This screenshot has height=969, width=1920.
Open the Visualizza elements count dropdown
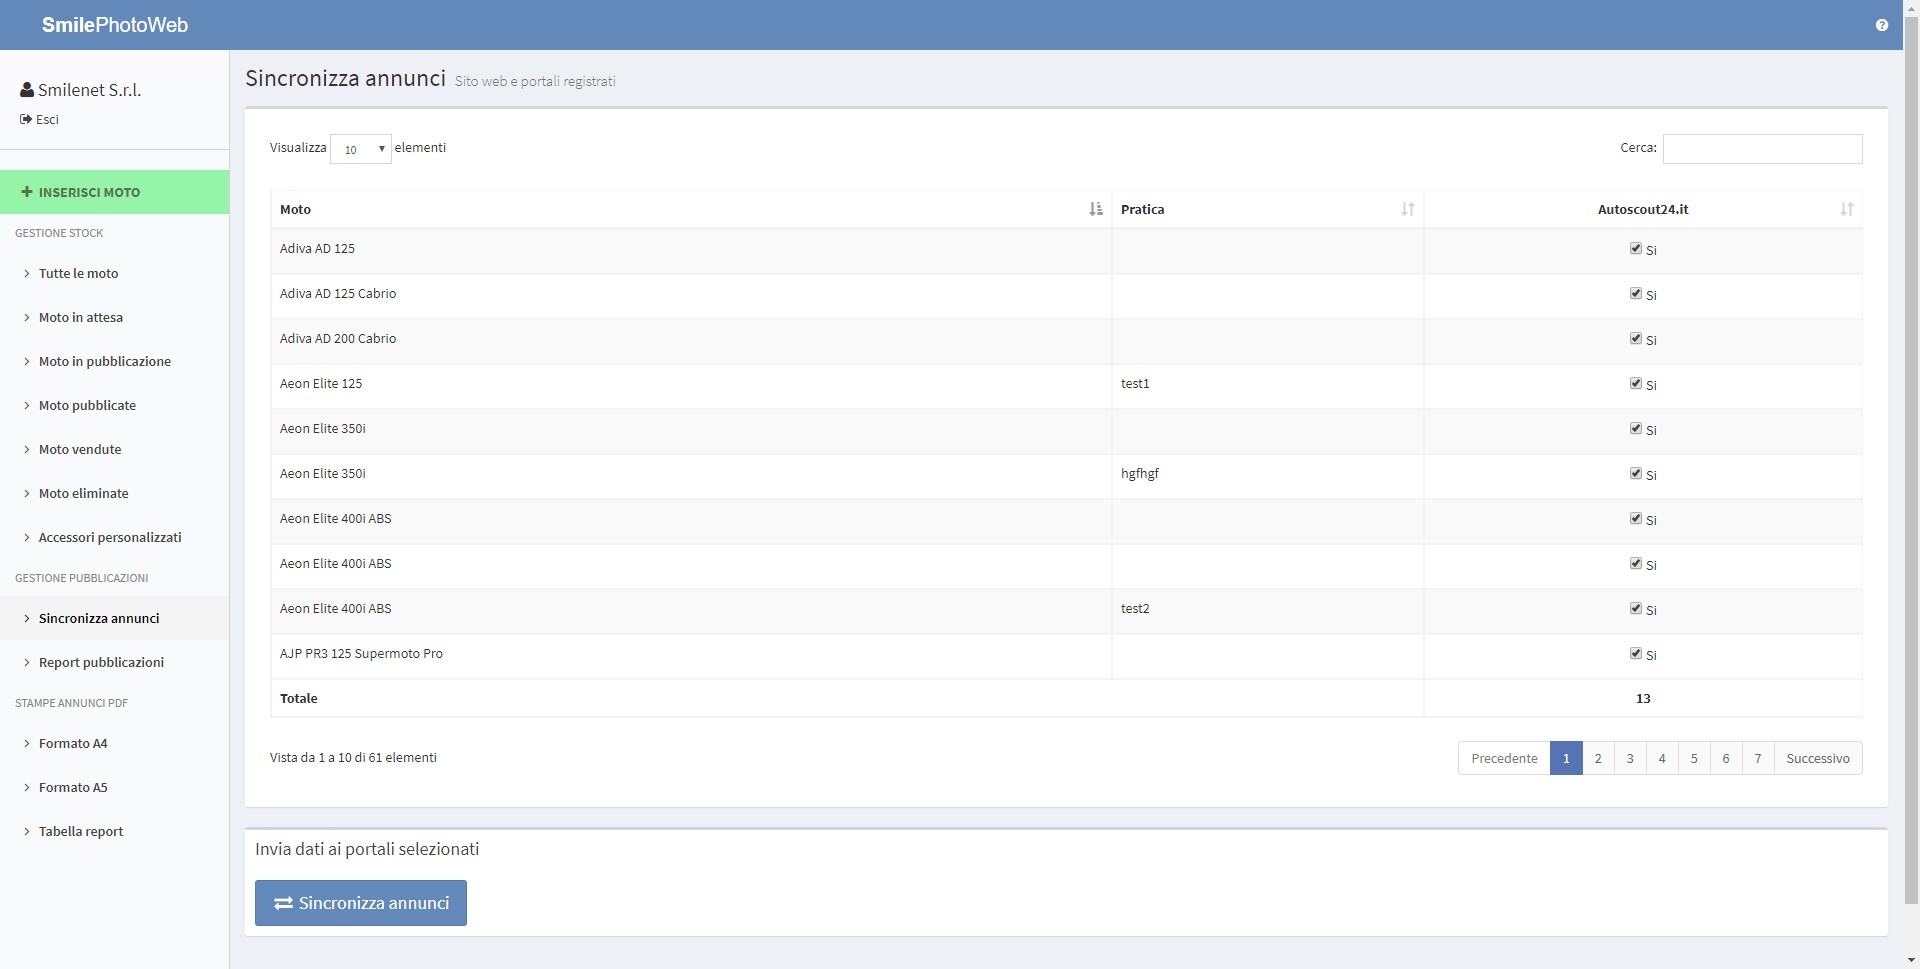point(361,149)
